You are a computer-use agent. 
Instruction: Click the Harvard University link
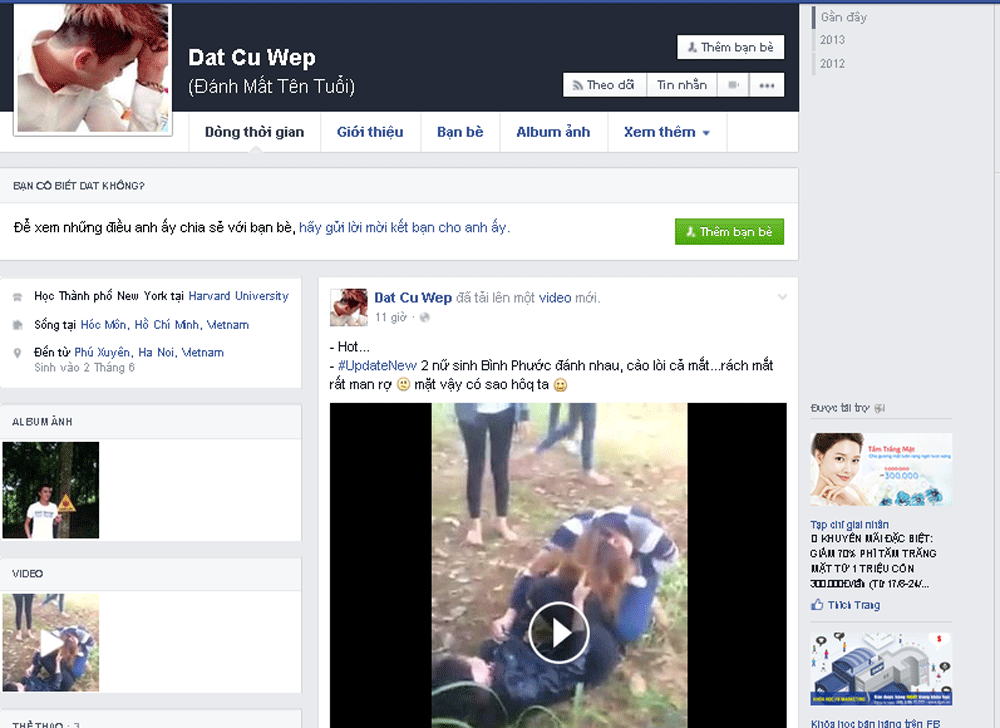pyautogui.click(x=238, y=296)
